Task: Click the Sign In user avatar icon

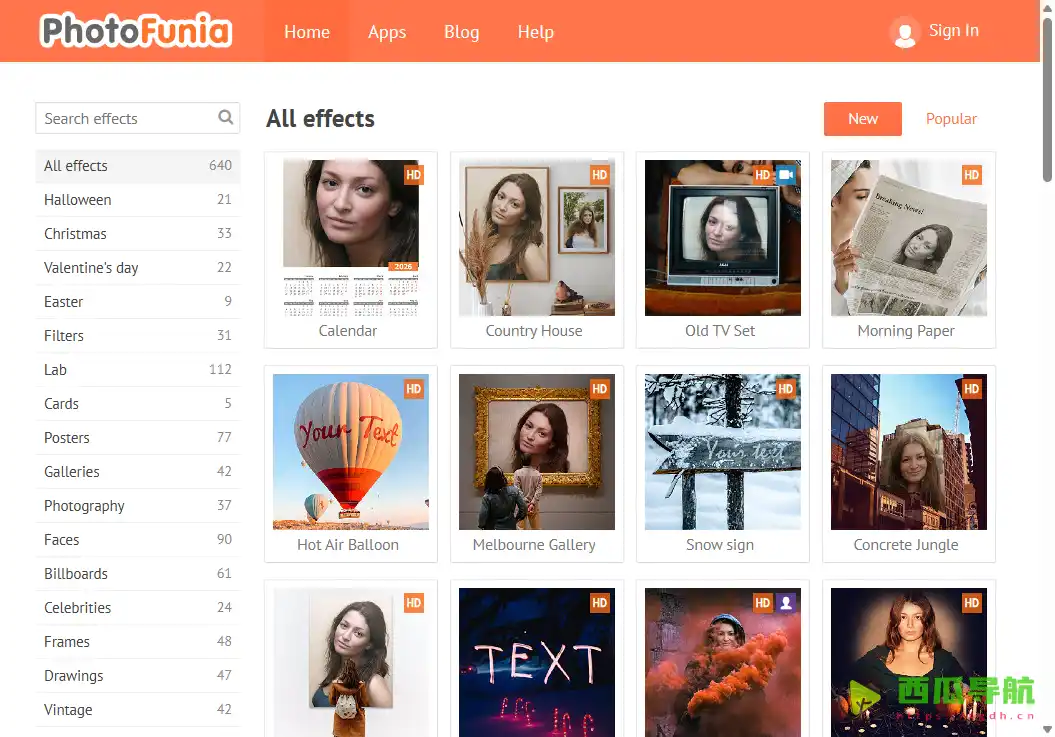Action: point(905,32)
